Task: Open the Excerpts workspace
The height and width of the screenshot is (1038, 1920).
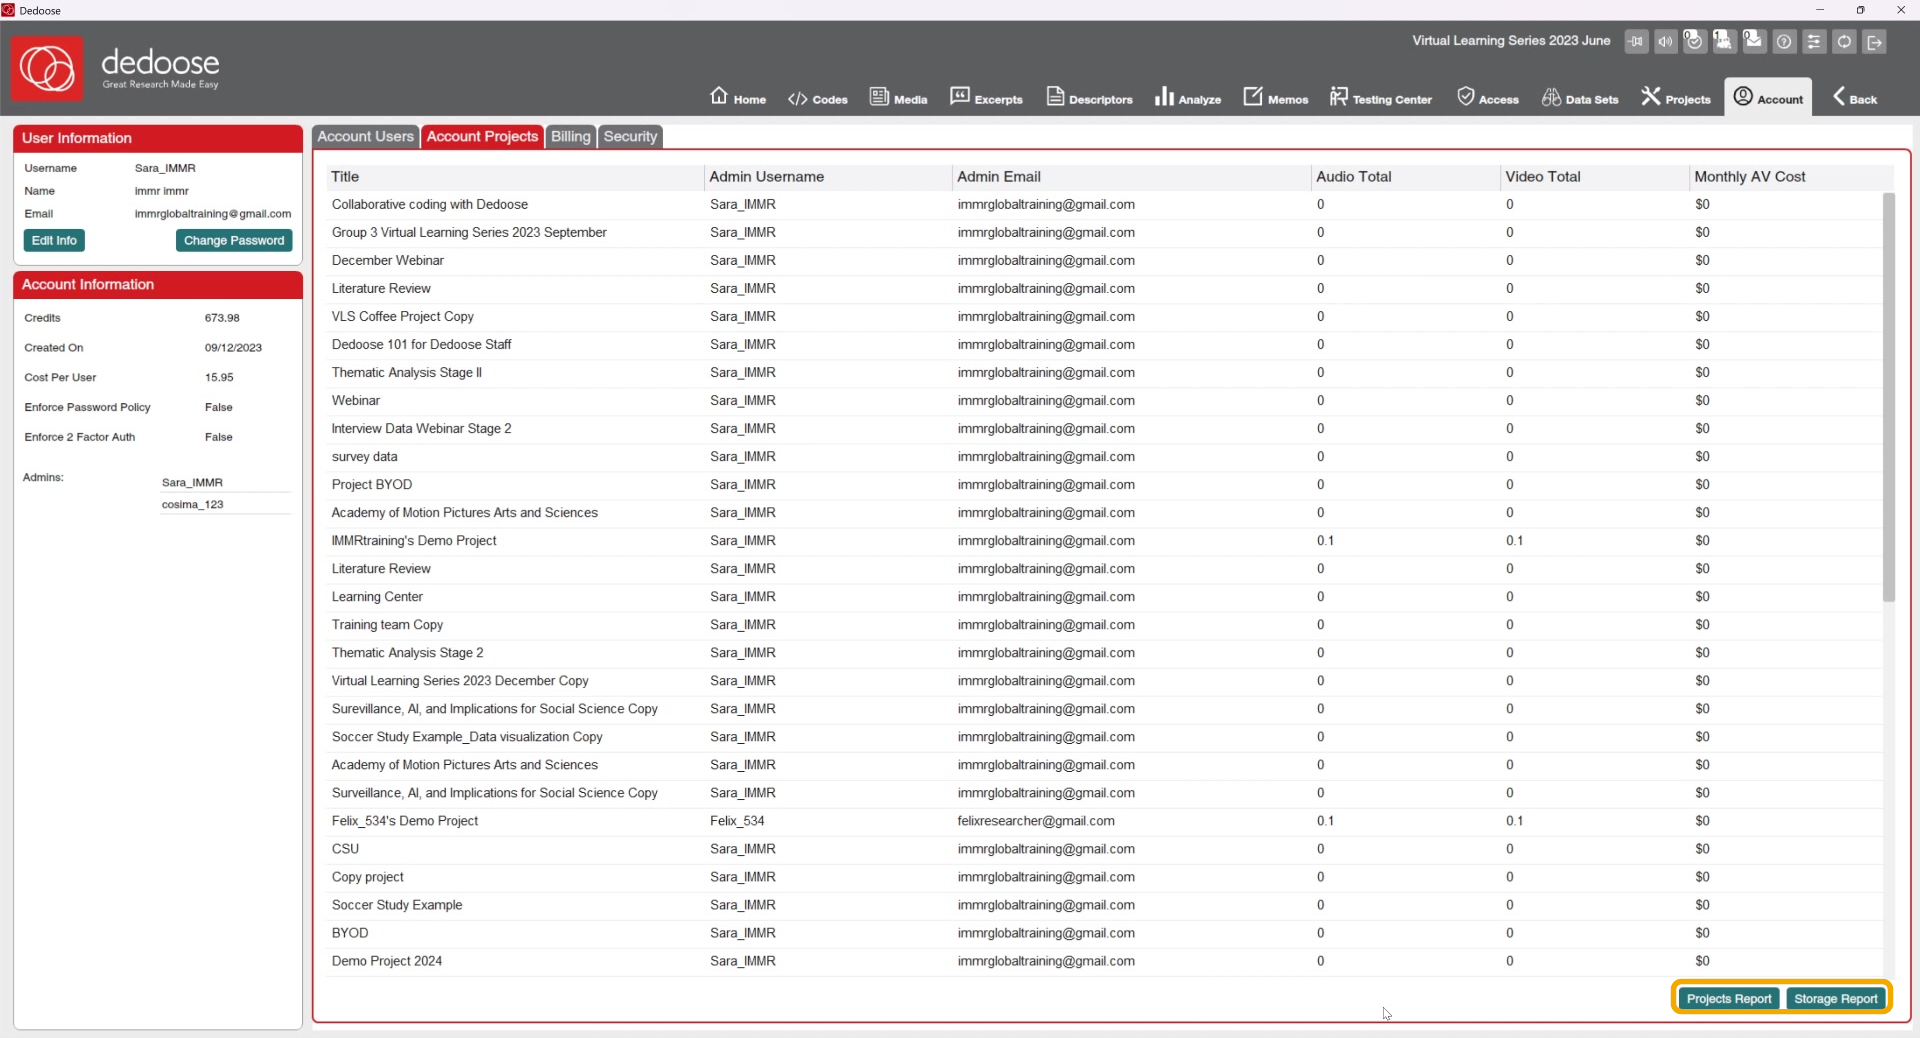Action: coord(986,97)
